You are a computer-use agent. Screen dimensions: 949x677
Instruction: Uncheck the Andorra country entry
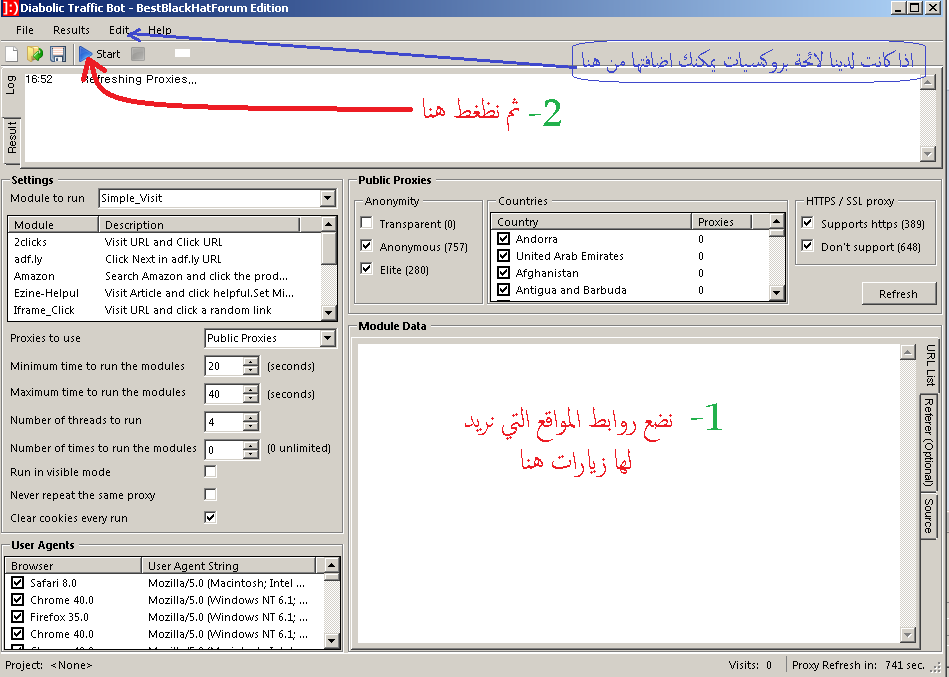[x=503, y=238]
